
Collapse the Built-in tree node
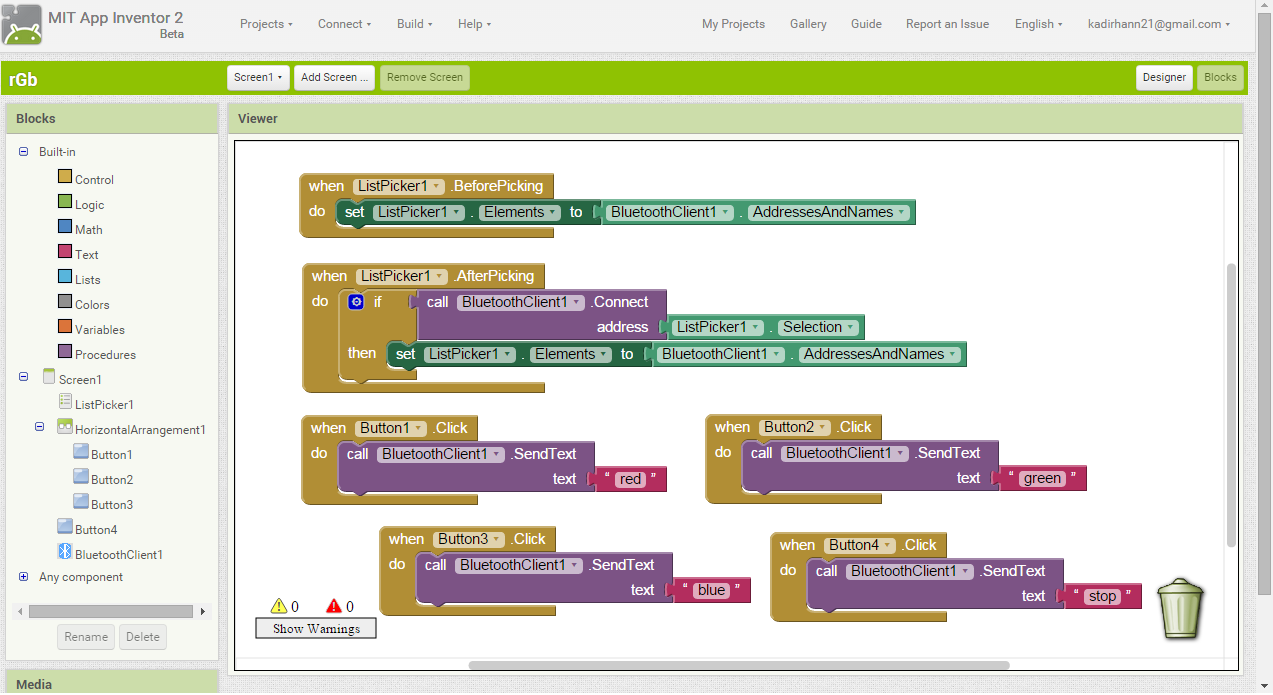tap(23, 152)
